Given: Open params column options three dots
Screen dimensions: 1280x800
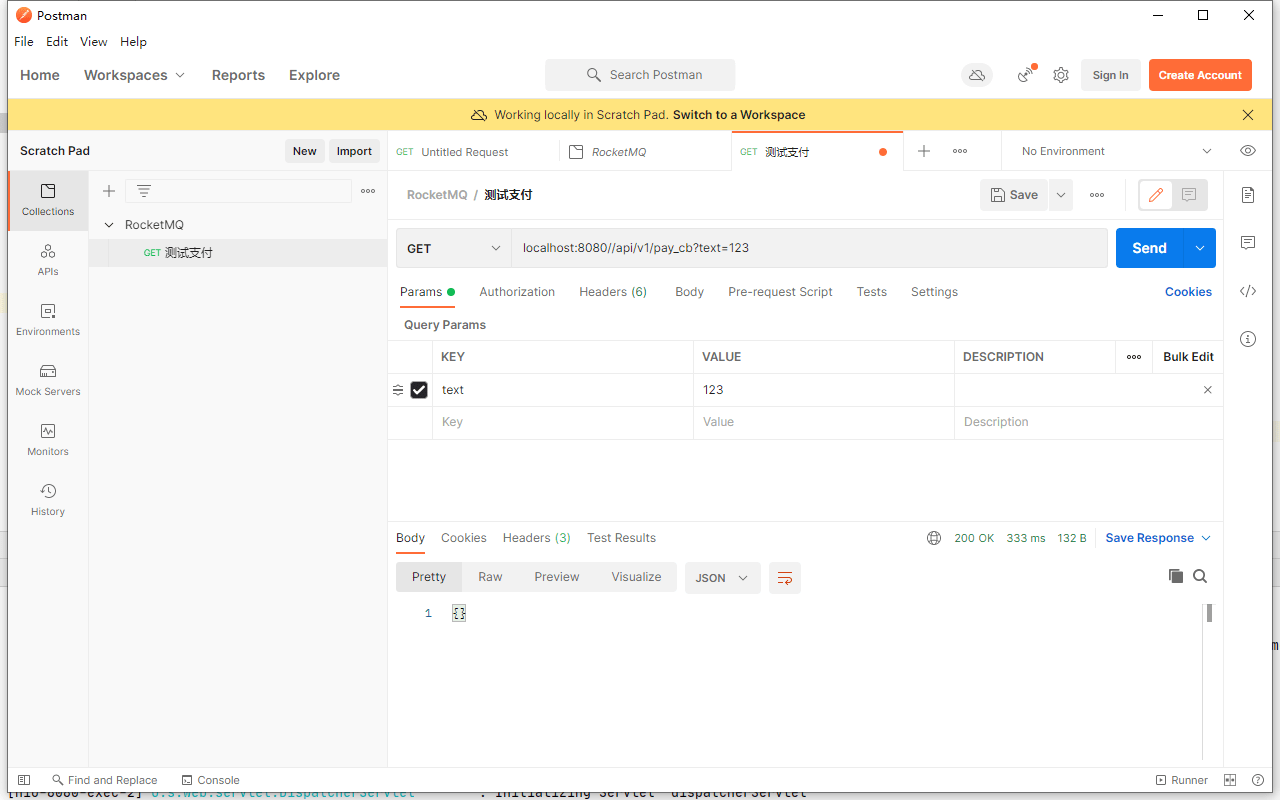Looking at the screenshot, I should (1134, 357).
